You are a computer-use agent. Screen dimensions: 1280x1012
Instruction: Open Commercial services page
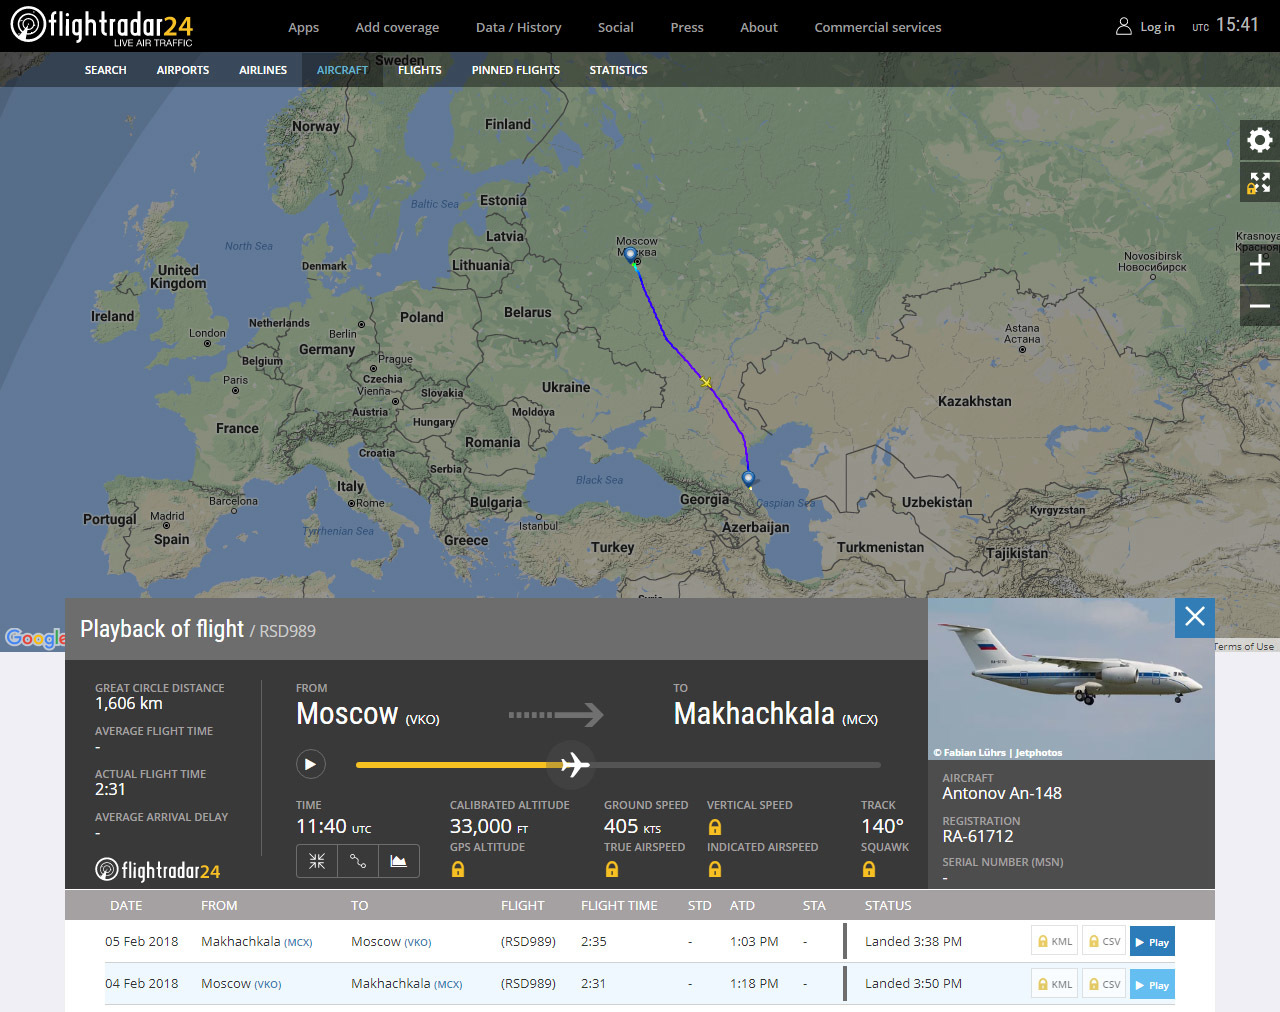click(x=878, y=27)
